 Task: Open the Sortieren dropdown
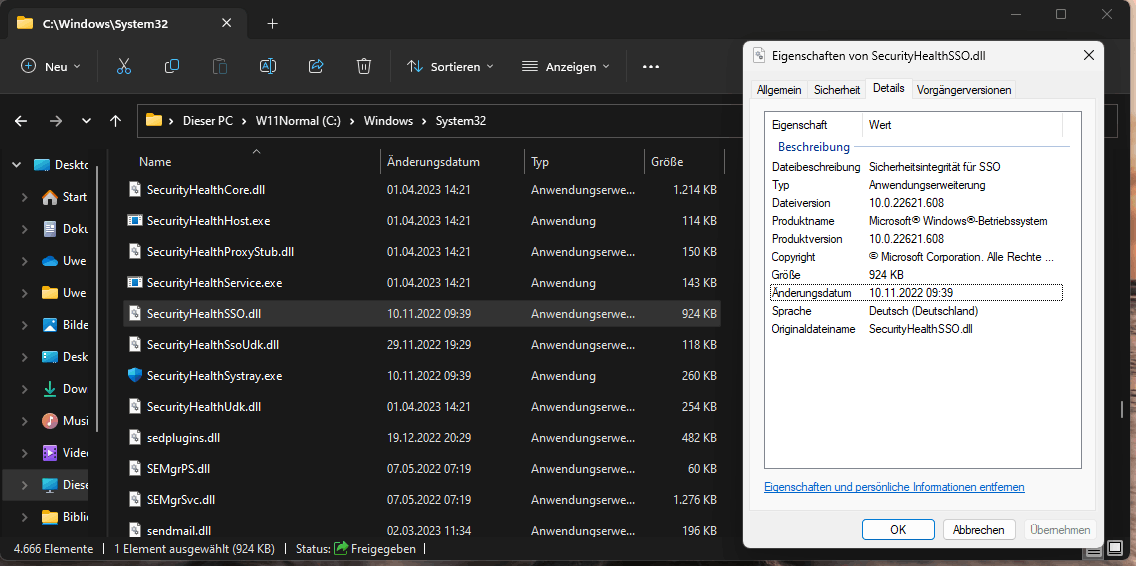click(x=450, y=66)
